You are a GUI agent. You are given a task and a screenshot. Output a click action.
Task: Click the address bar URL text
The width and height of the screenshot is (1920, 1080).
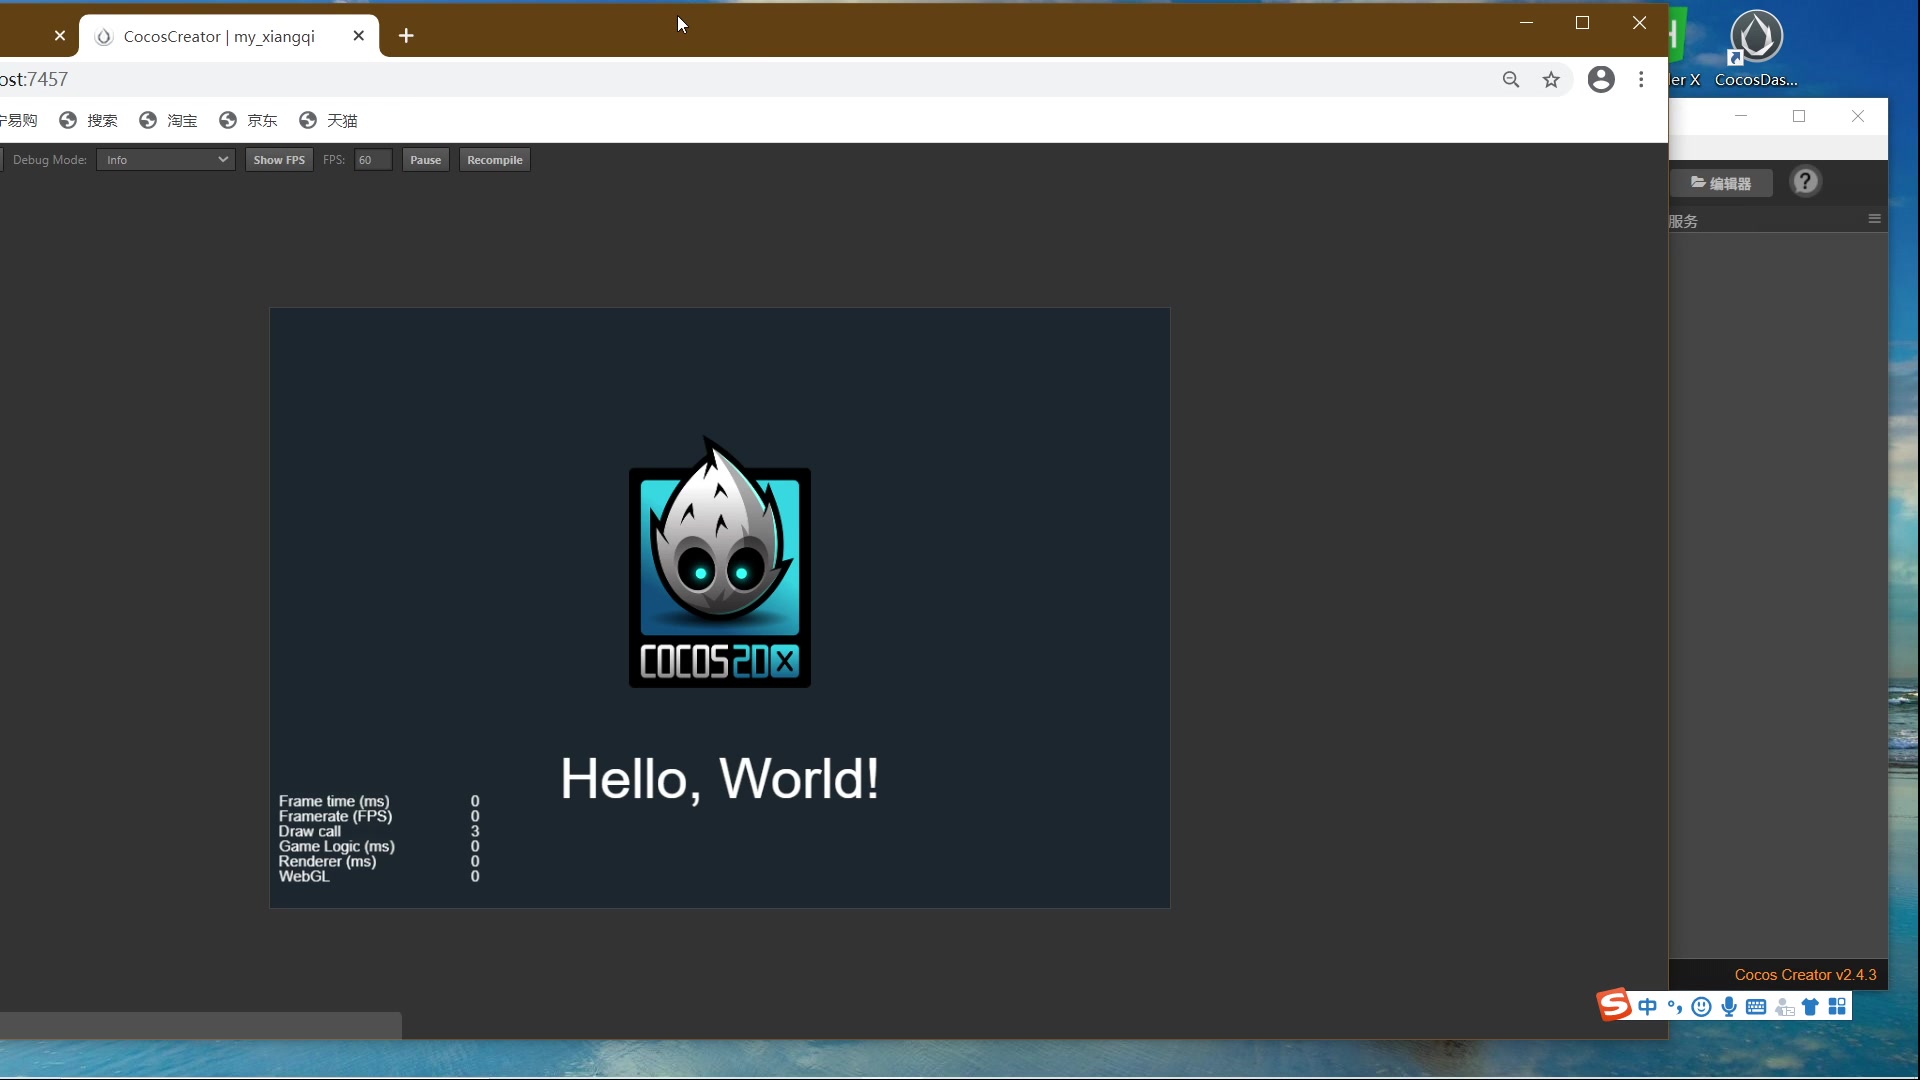pos(34,79)
